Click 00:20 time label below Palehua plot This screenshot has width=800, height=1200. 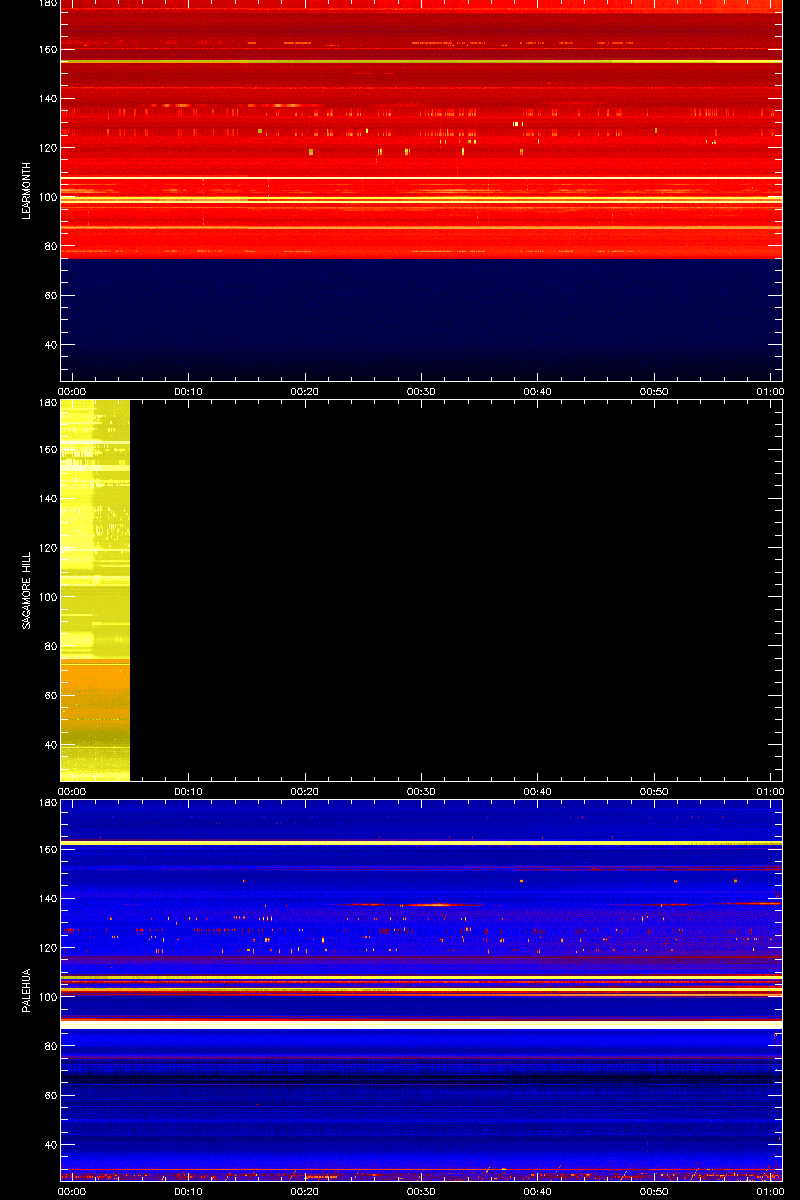[x=305, y=1191]
